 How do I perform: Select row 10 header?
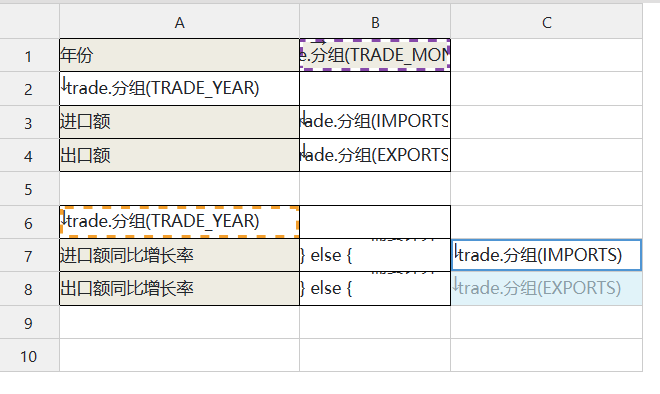click(29, 356)
